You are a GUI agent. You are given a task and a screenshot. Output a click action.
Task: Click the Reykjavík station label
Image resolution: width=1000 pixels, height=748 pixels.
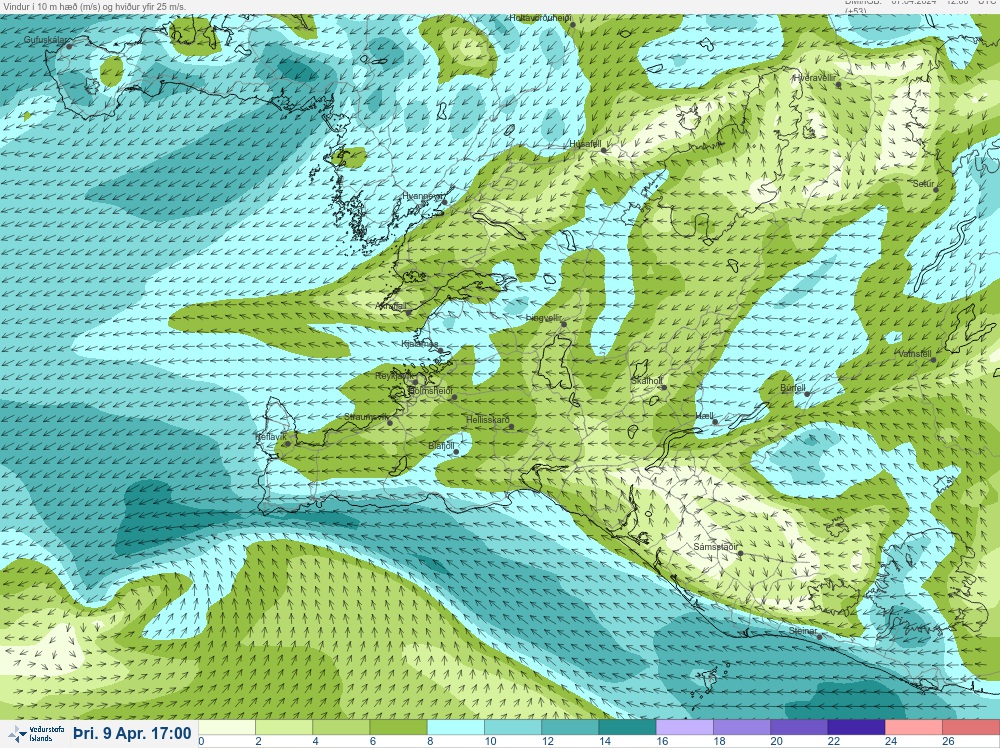[x=393, y=376]
